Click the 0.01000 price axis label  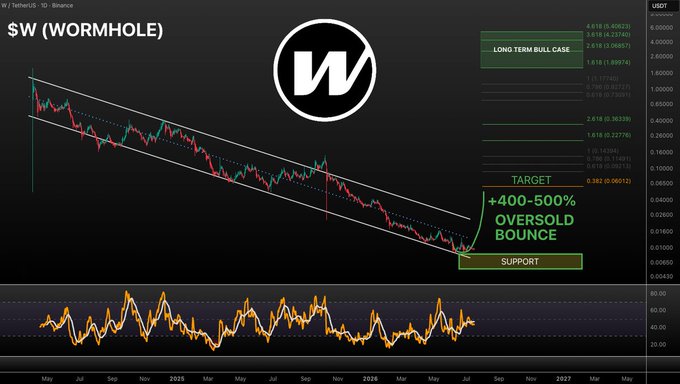coord(661,248)
